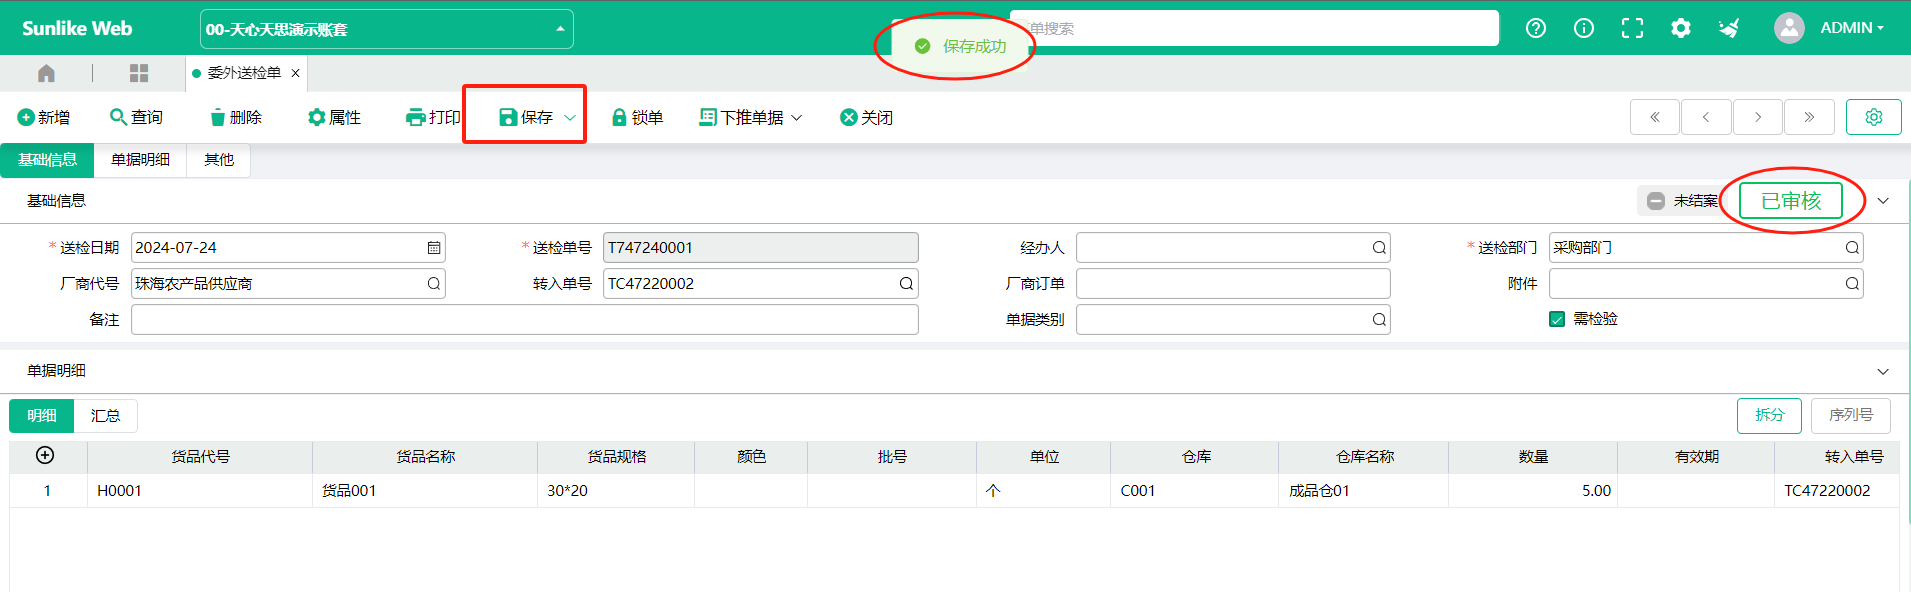This screenshot has height=592, width=1911.
Task: Switch to 基础信息 tab
Action: click(x=47, y=160)
